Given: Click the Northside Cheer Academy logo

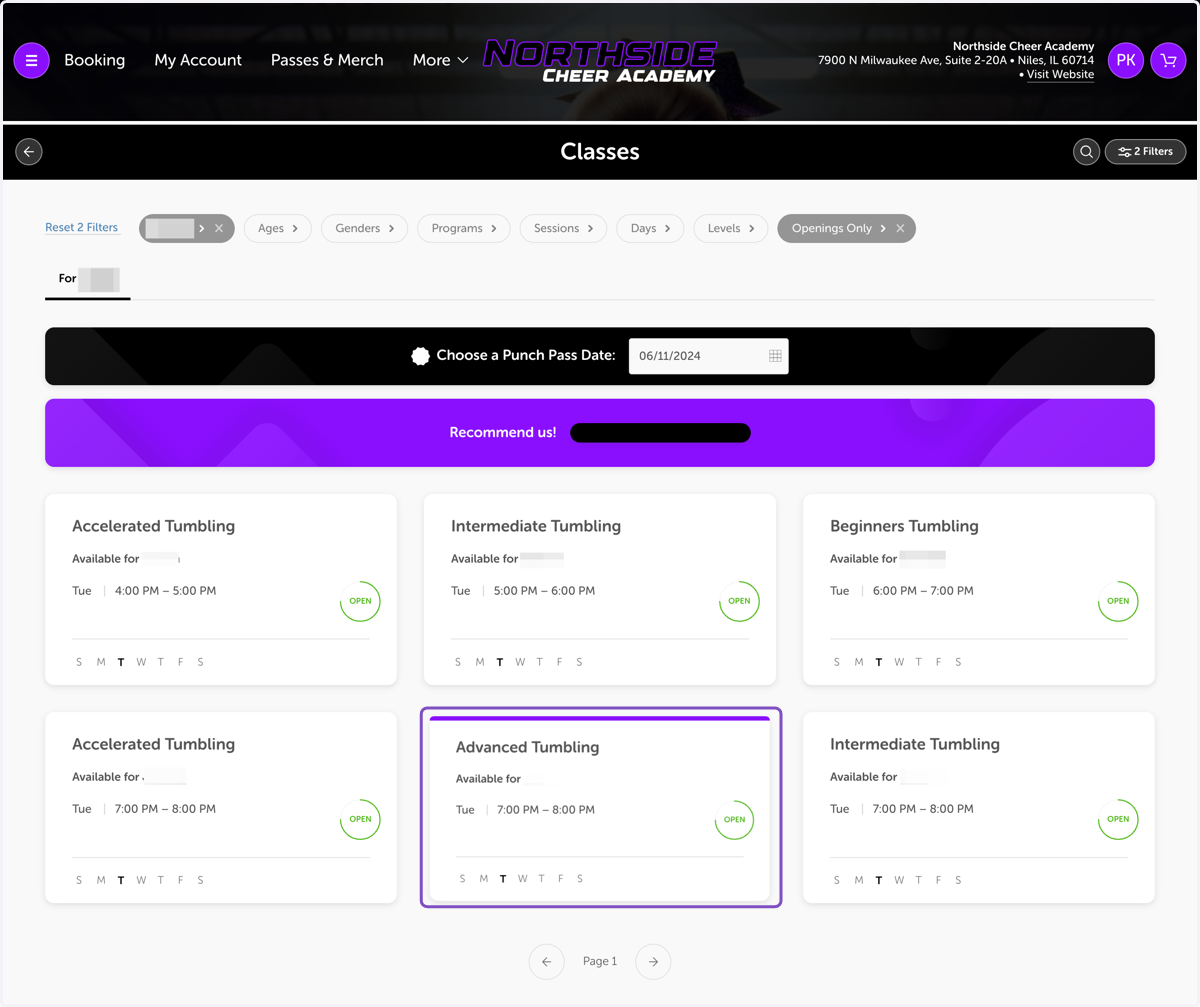Looking at the screenshot, I should [600, 60].
